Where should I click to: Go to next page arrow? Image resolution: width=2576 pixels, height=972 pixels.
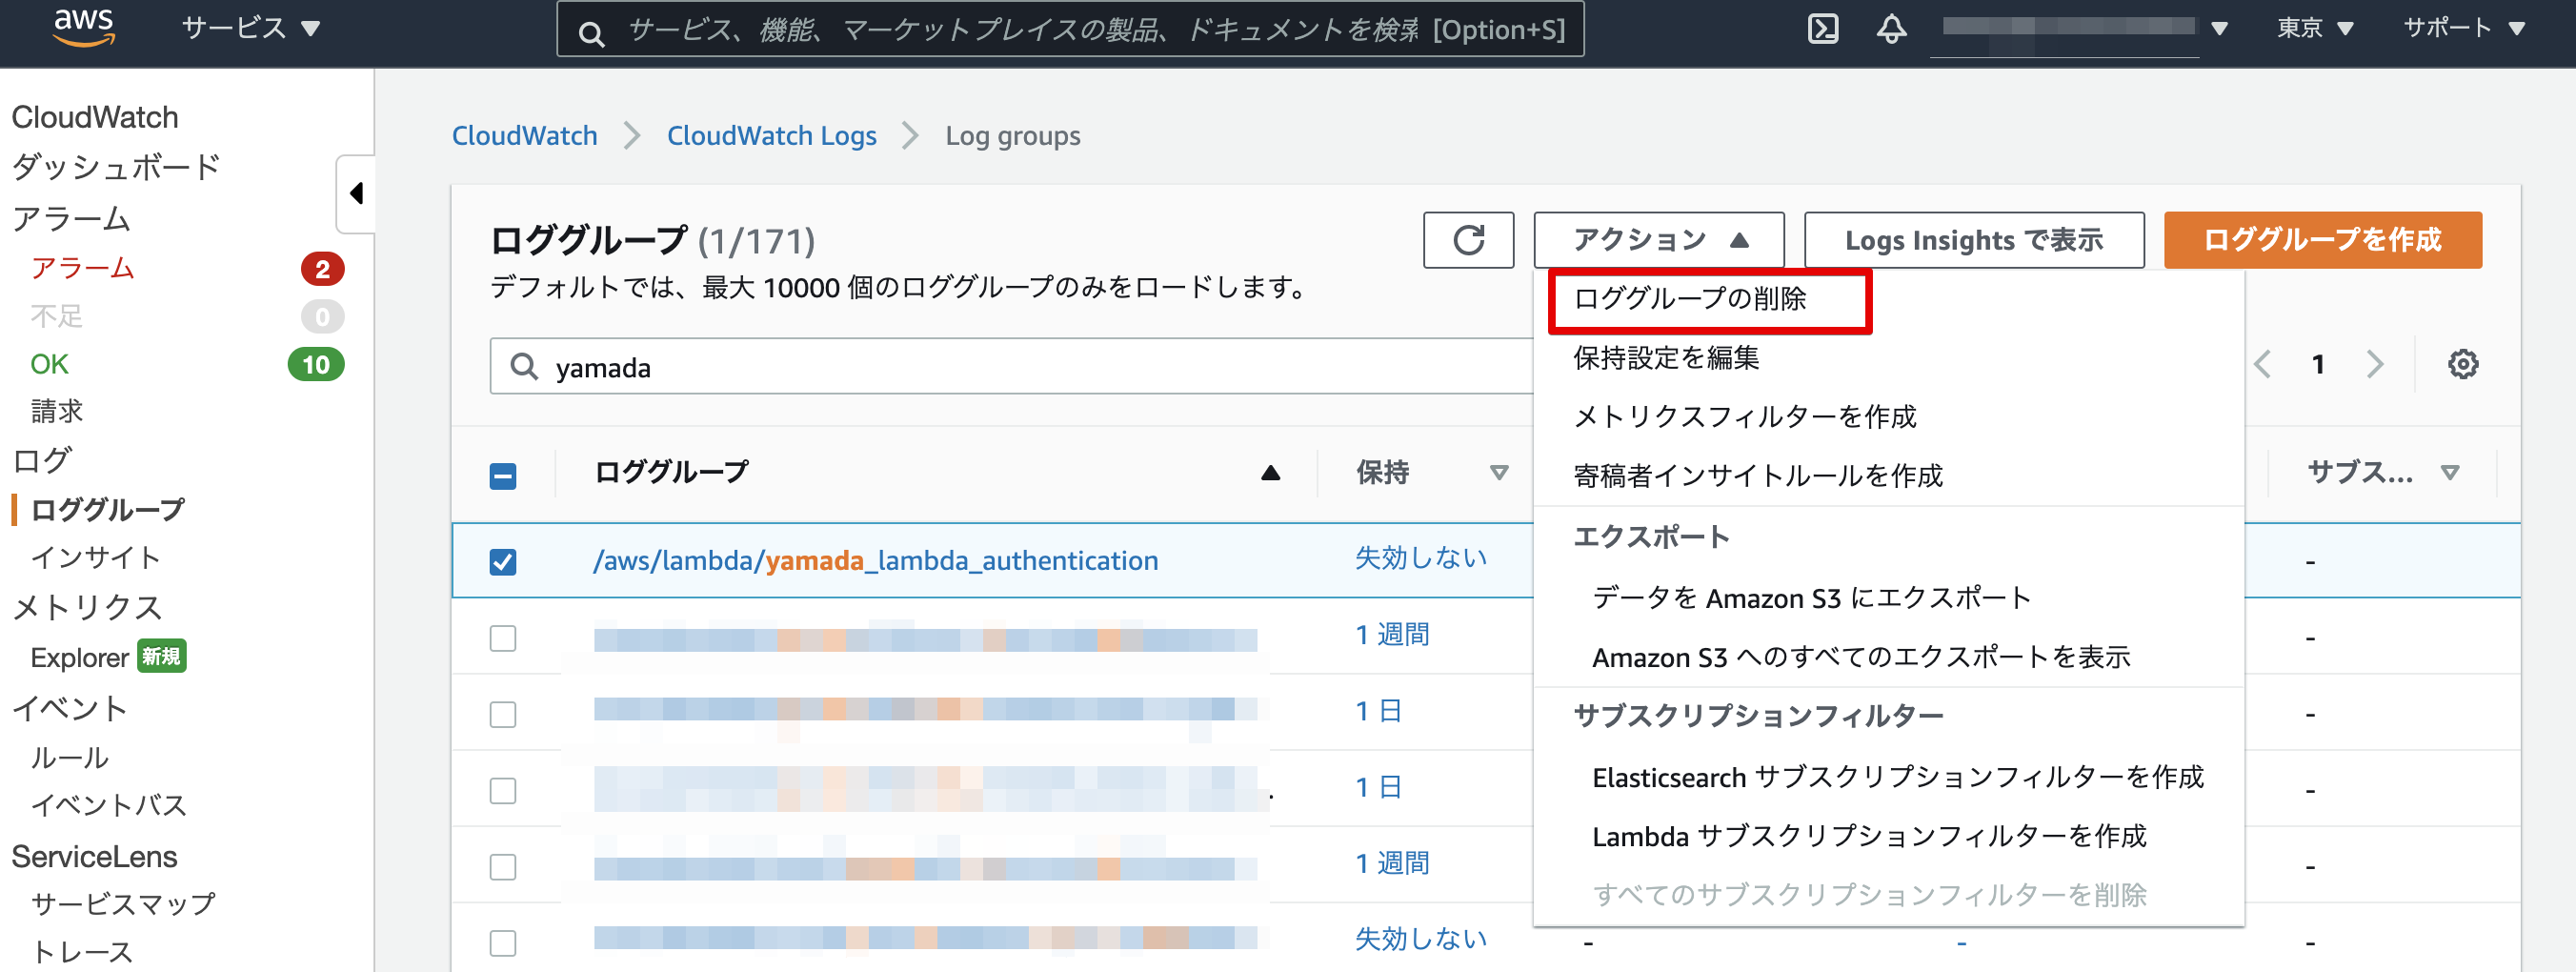tap(2375, 364)
